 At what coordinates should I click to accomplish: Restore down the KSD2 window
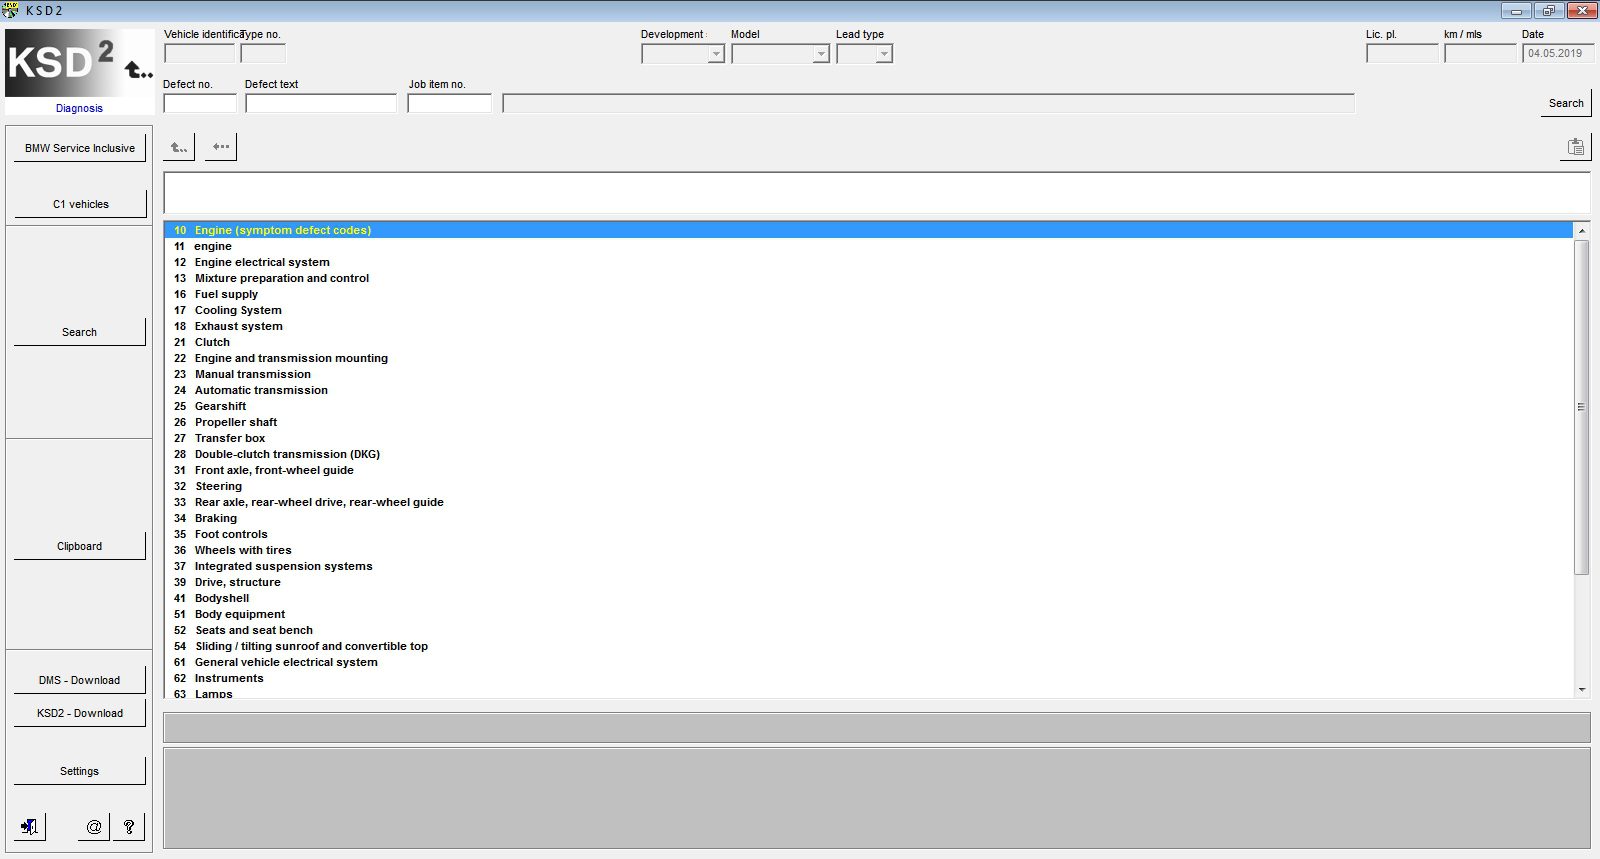[1548, 11]
